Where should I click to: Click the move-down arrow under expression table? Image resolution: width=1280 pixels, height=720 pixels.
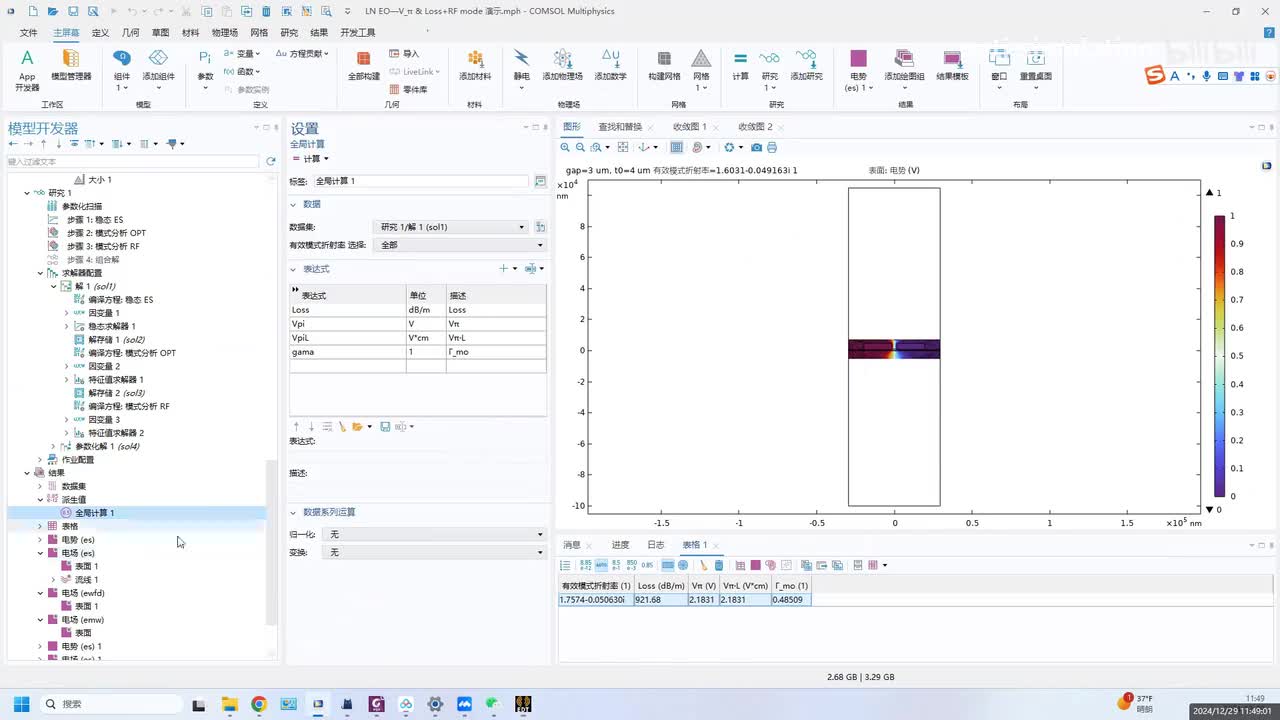311,426
